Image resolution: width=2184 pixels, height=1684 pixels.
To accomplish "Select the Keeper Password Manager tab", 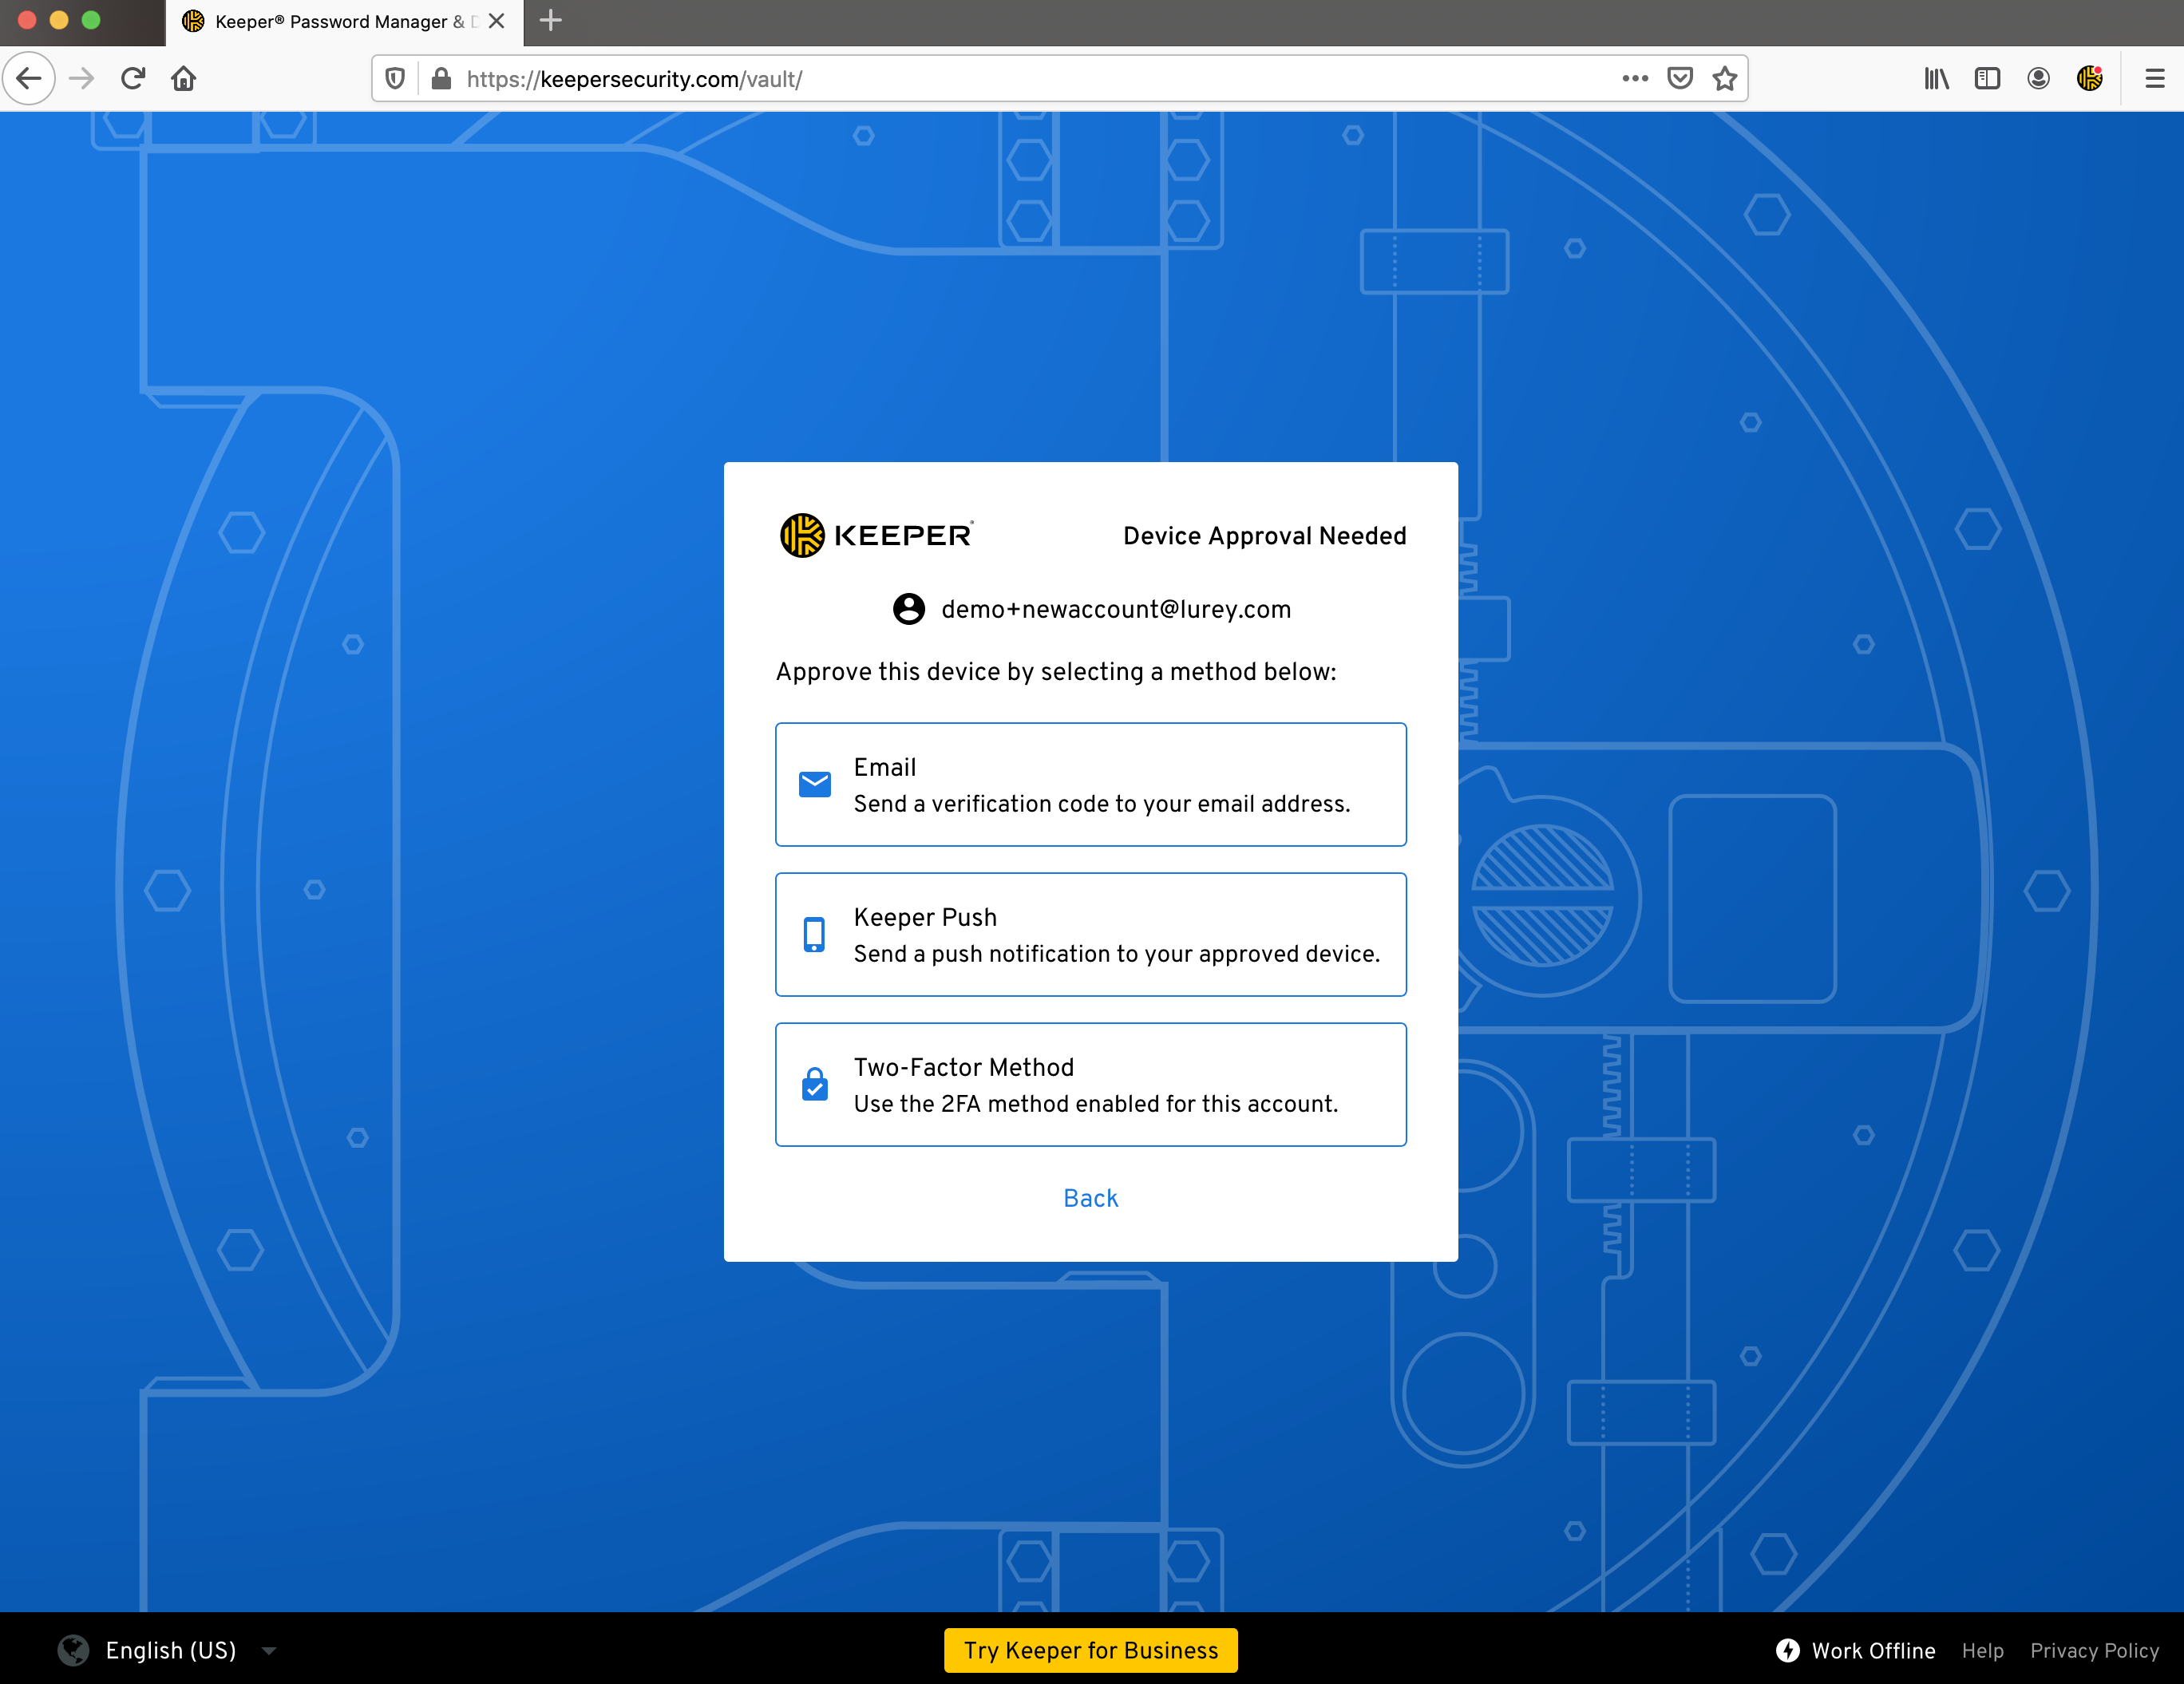I will point(344,22).
